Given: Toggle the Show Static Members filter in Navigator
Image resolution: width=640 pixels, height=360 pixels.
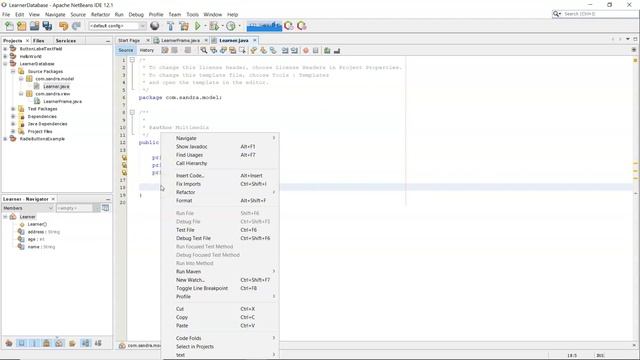Looking at the screenshot, I should (34, 343).
